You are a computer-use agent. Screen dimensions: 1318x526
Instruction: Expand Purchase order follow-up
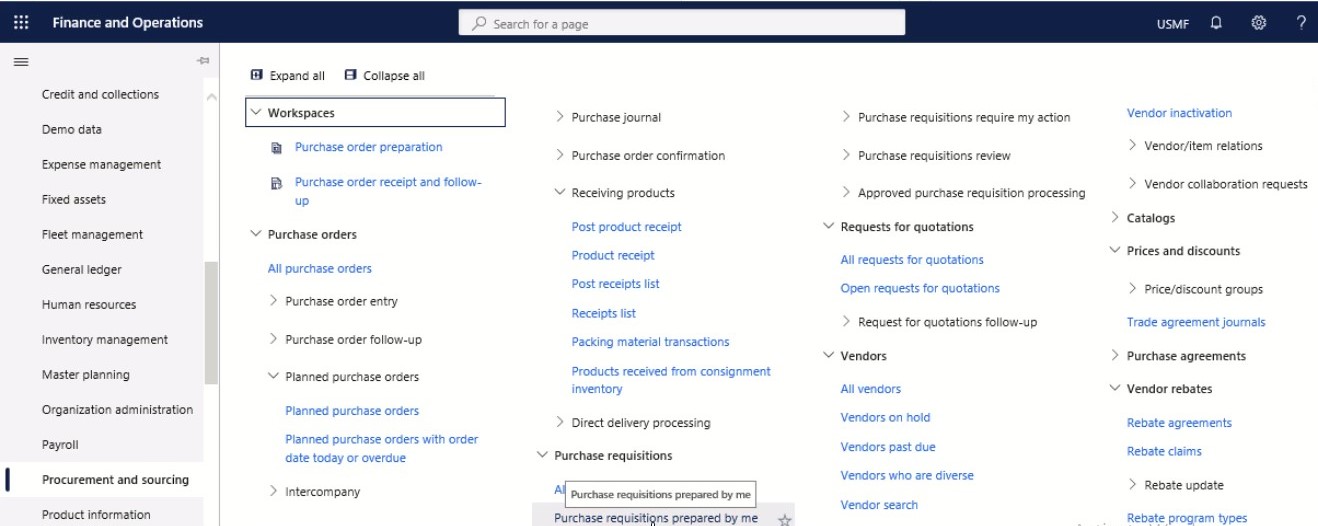point(274,339)
